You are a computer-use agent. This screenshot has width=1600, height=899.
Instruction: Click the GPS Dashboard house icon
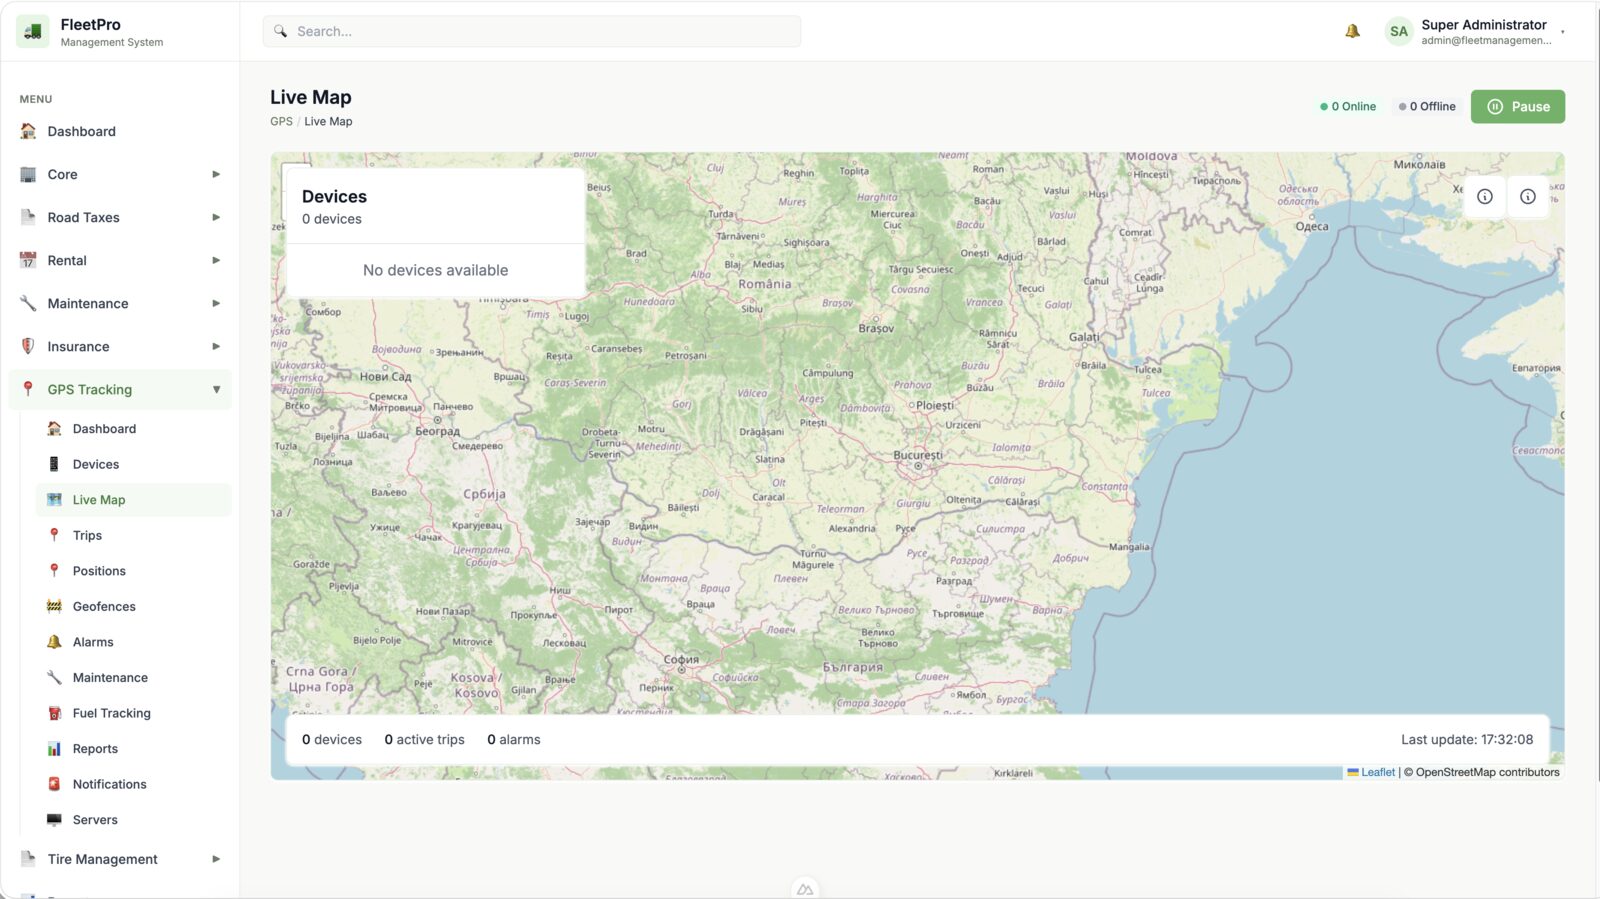(54, 428)
